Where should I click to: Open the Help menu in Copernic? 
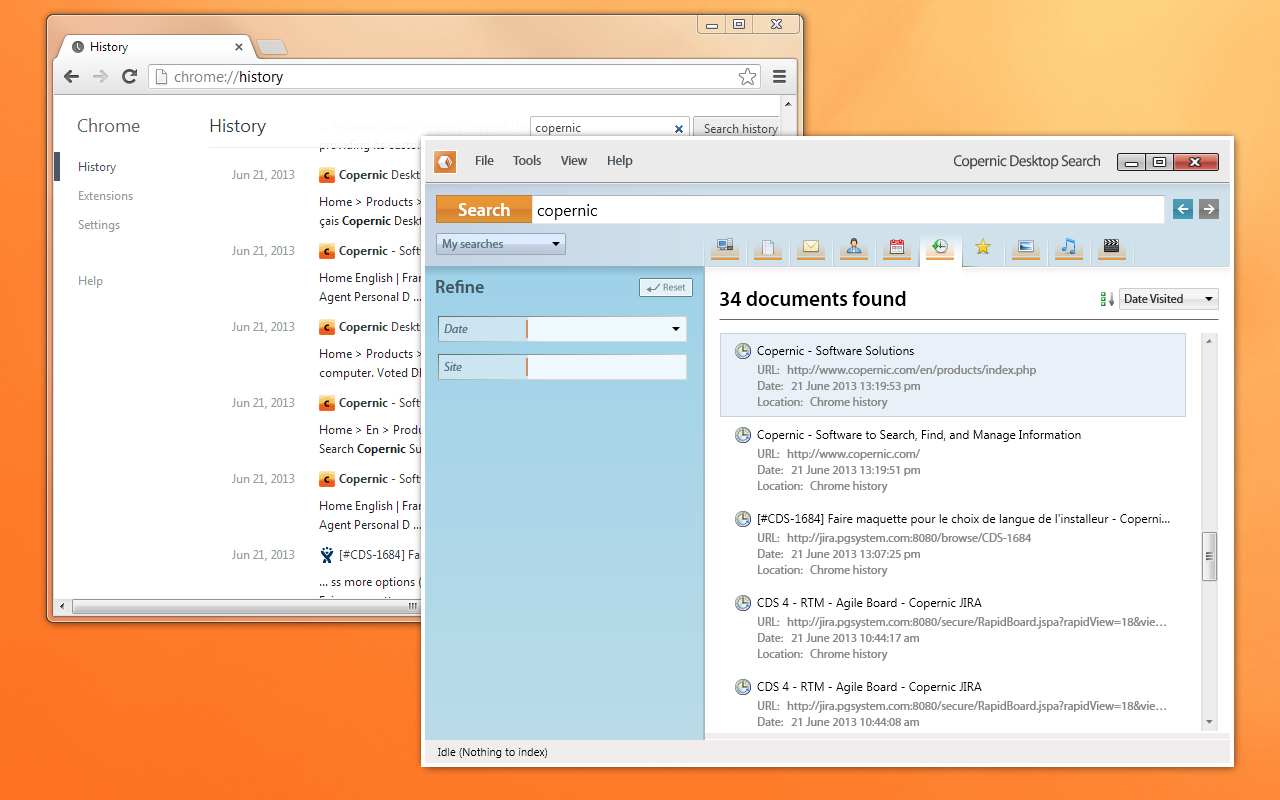620,161
